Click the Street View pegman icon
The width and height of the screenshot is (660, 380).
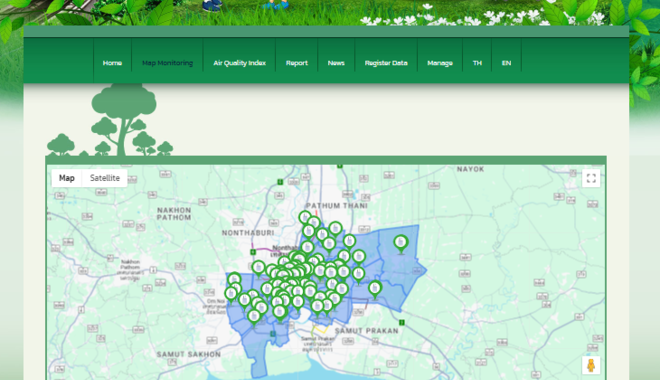click(591, 365)
